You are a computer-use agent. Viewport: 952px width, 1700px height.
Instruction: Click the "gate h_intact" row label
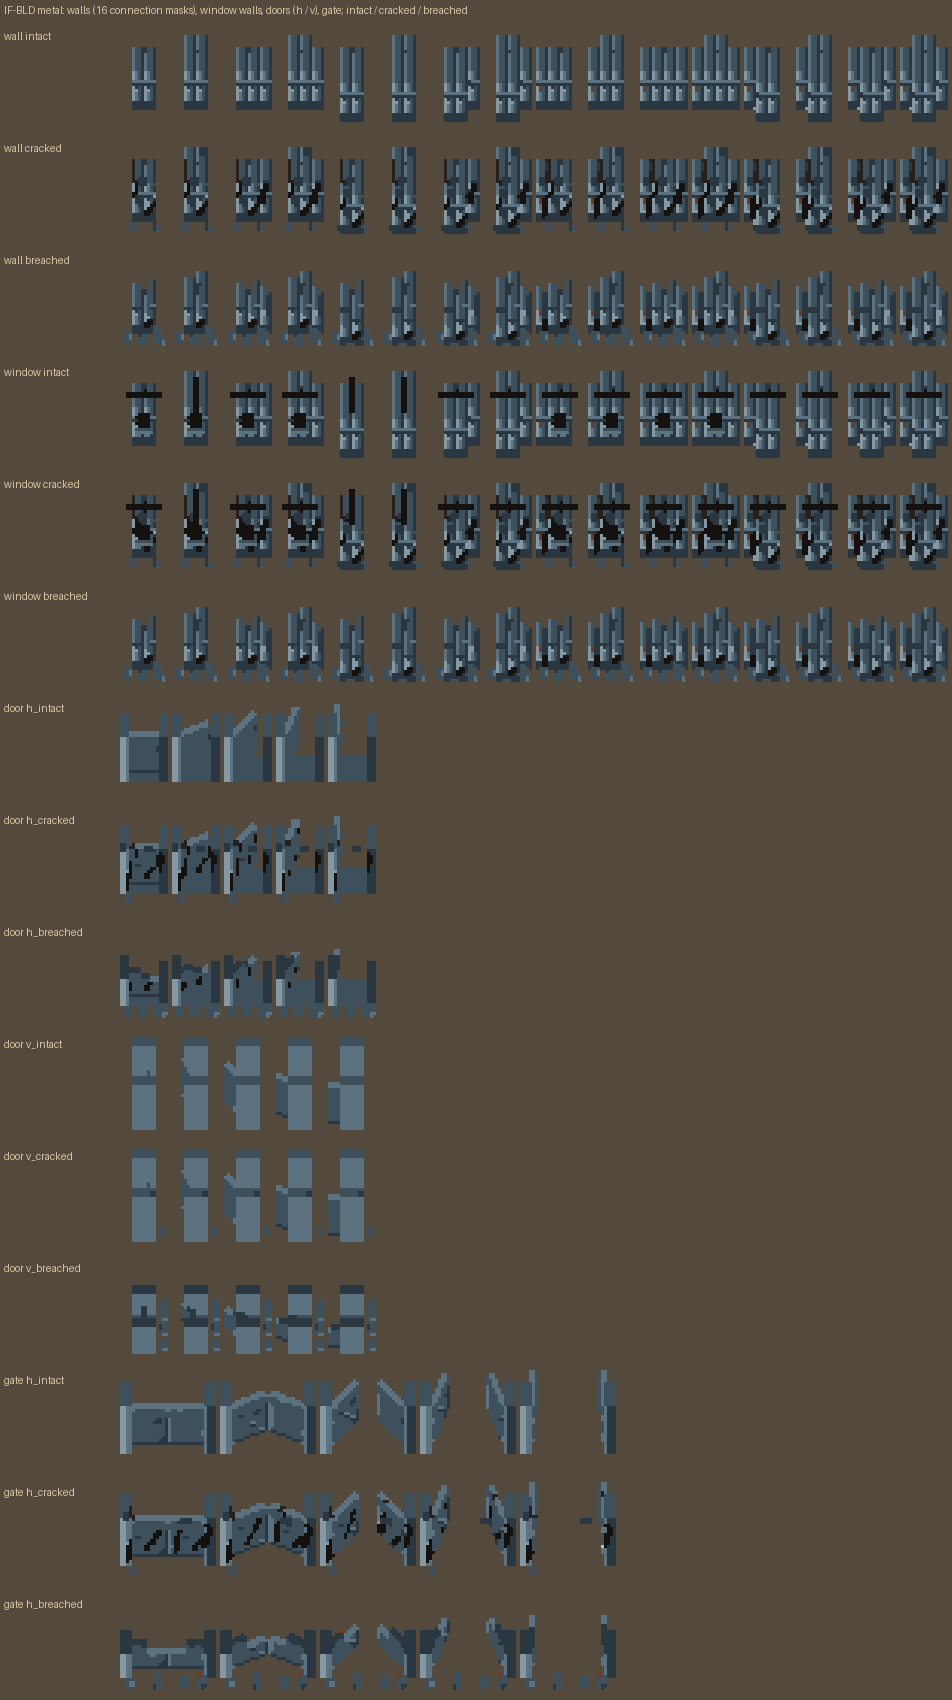tap(34, 1380)
